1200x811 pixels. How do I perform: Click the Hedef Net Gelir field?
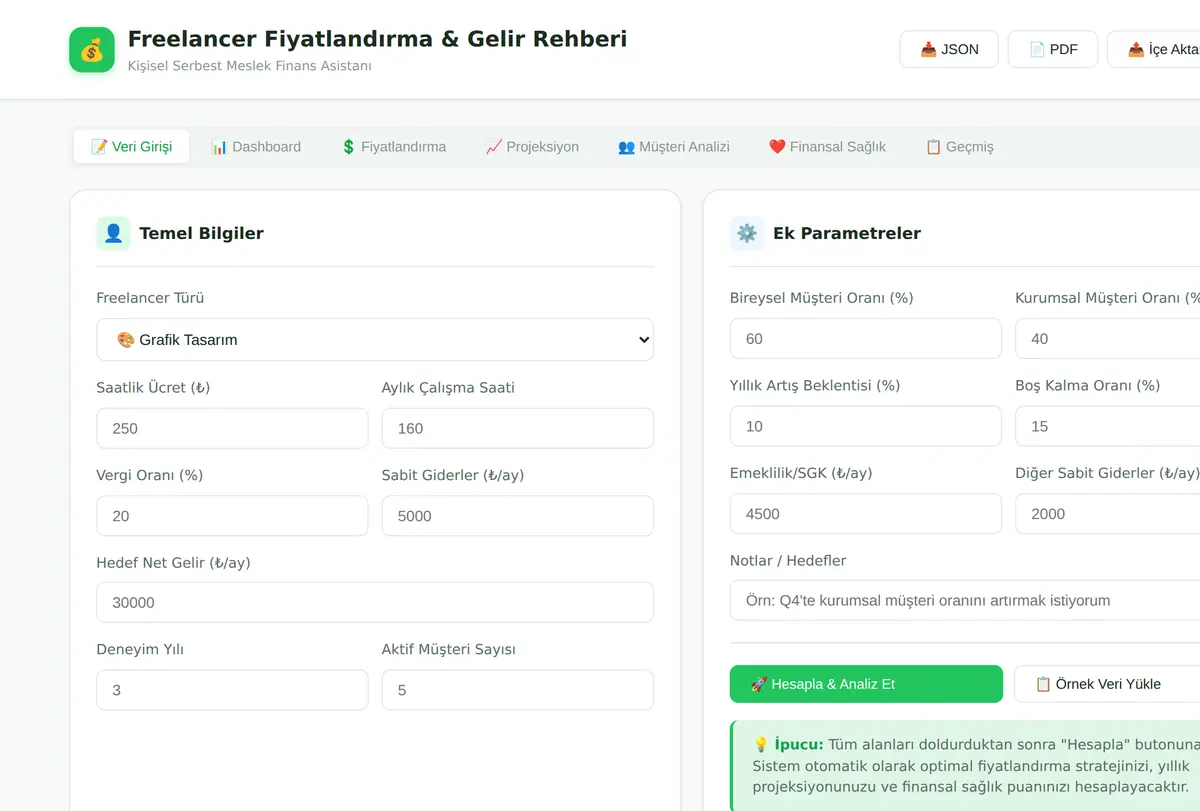tap(375, 602)
